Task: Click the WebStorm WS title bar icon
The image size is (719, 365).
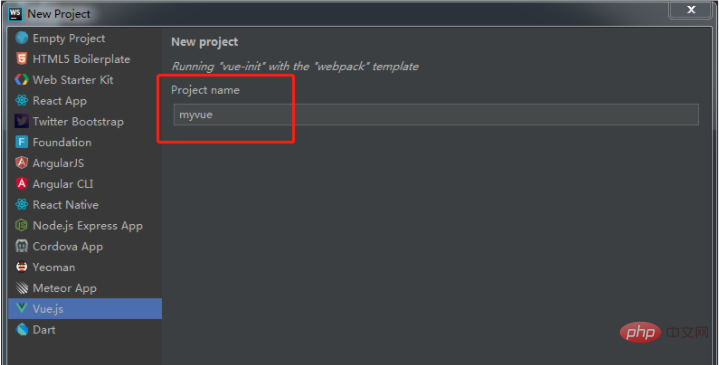Action: (15, 14)
